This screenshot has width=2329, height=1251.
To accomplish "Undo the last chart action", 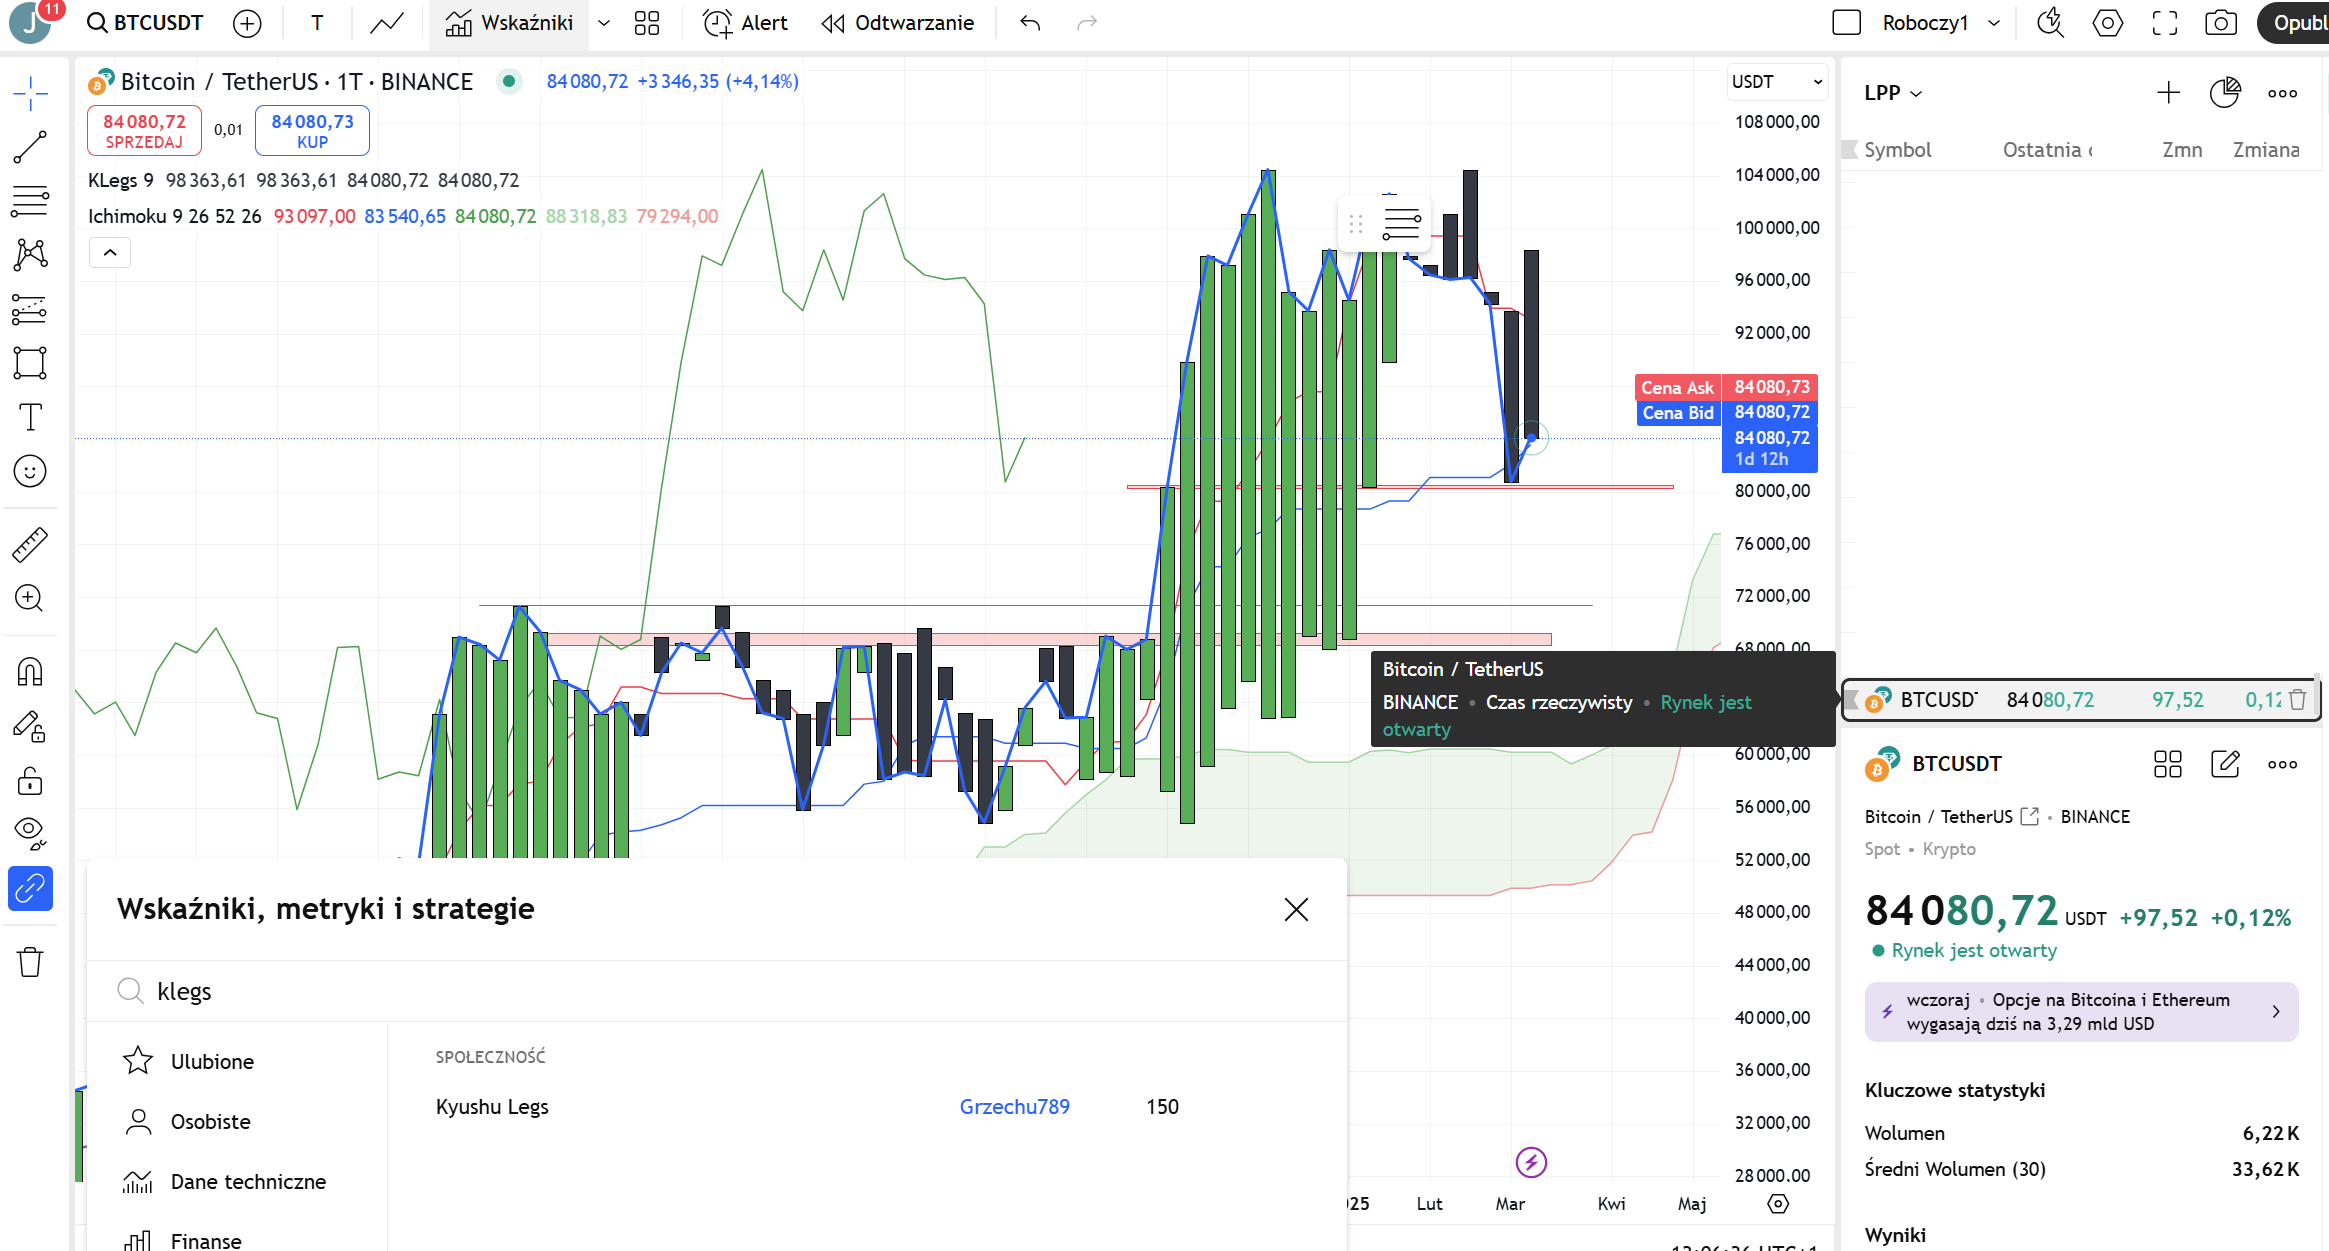I will (x=1030, y=23).
